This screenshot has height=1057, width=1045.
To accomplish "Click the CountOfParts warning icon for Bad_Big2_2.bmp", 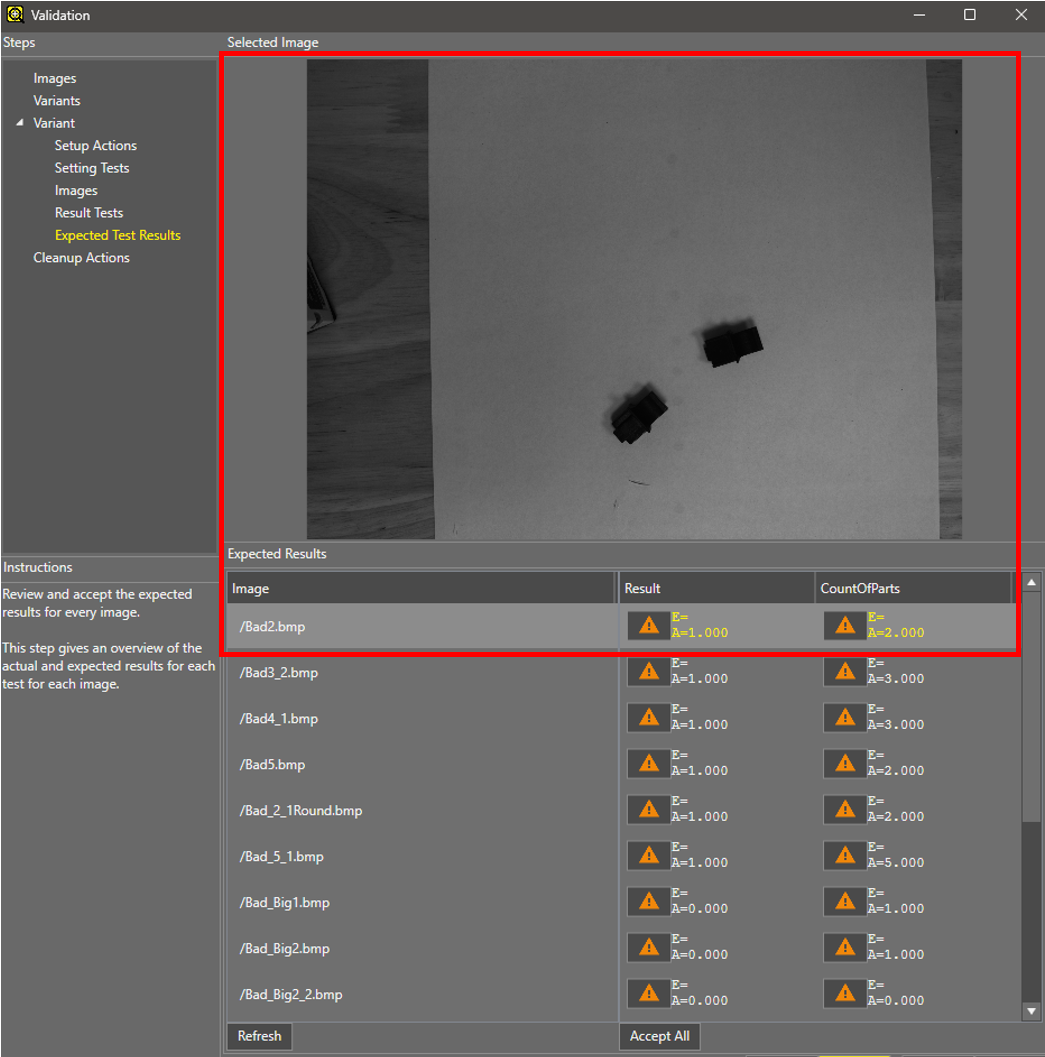I will pyautogui.click(x=845, y=994).
